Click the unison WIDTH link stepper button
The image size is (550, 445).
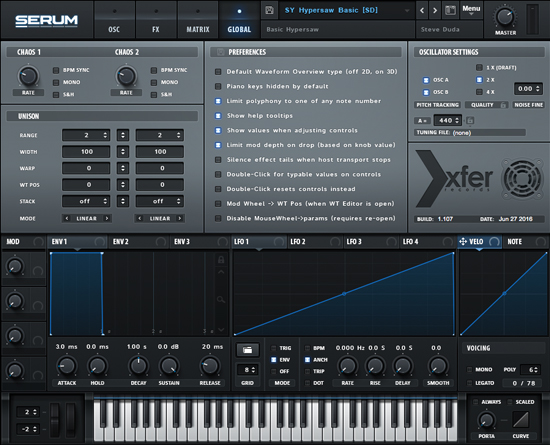coord(123,151)
